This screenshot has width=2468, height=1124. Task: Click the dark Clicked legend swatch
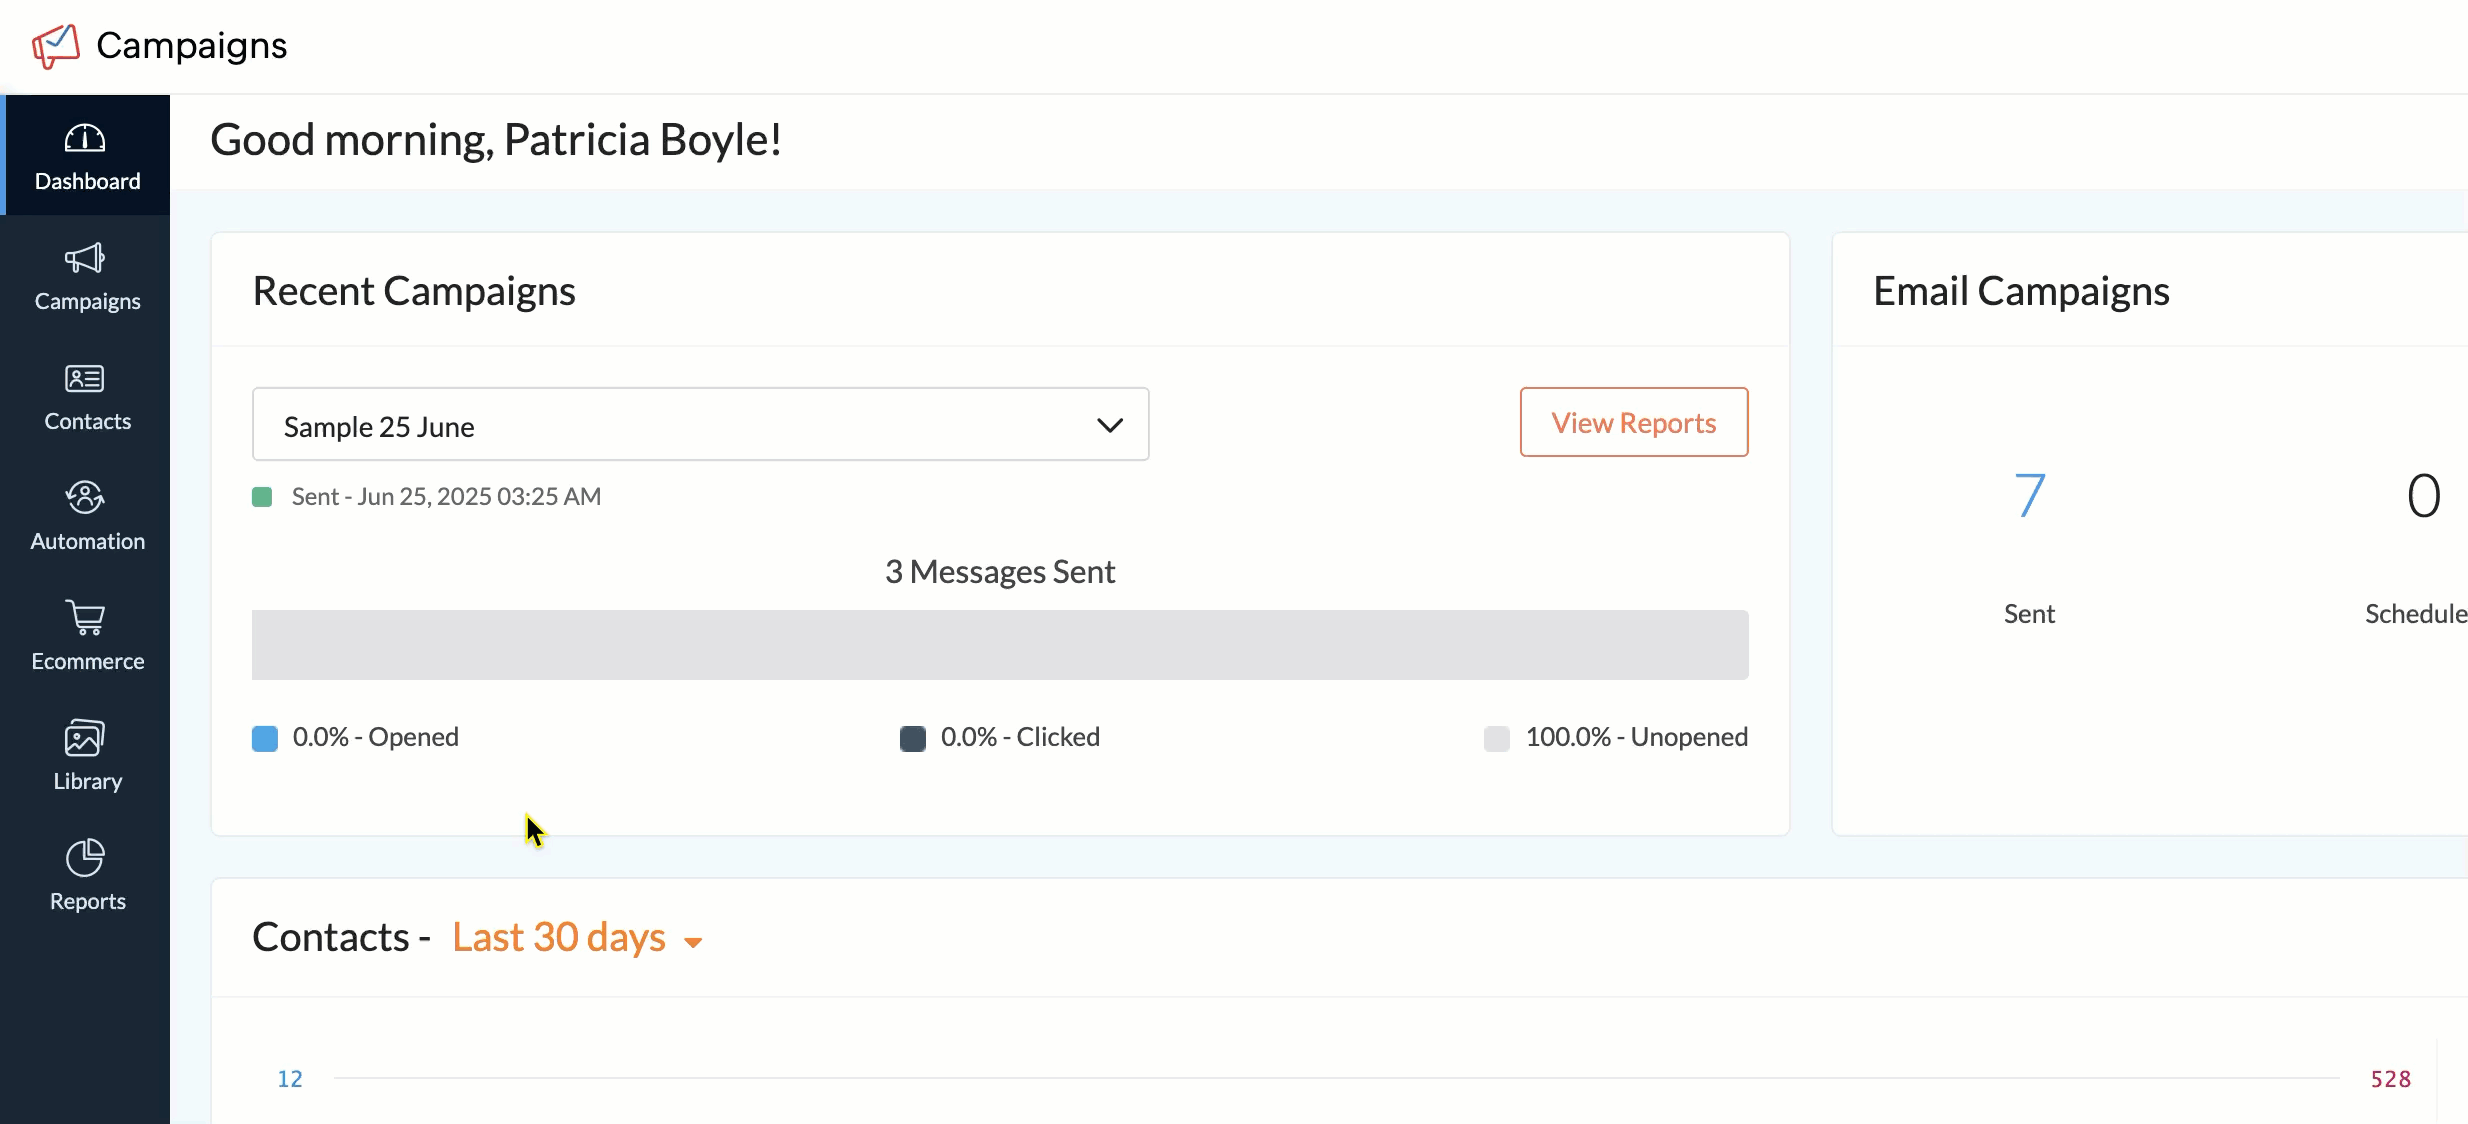(x=913, y=739)
